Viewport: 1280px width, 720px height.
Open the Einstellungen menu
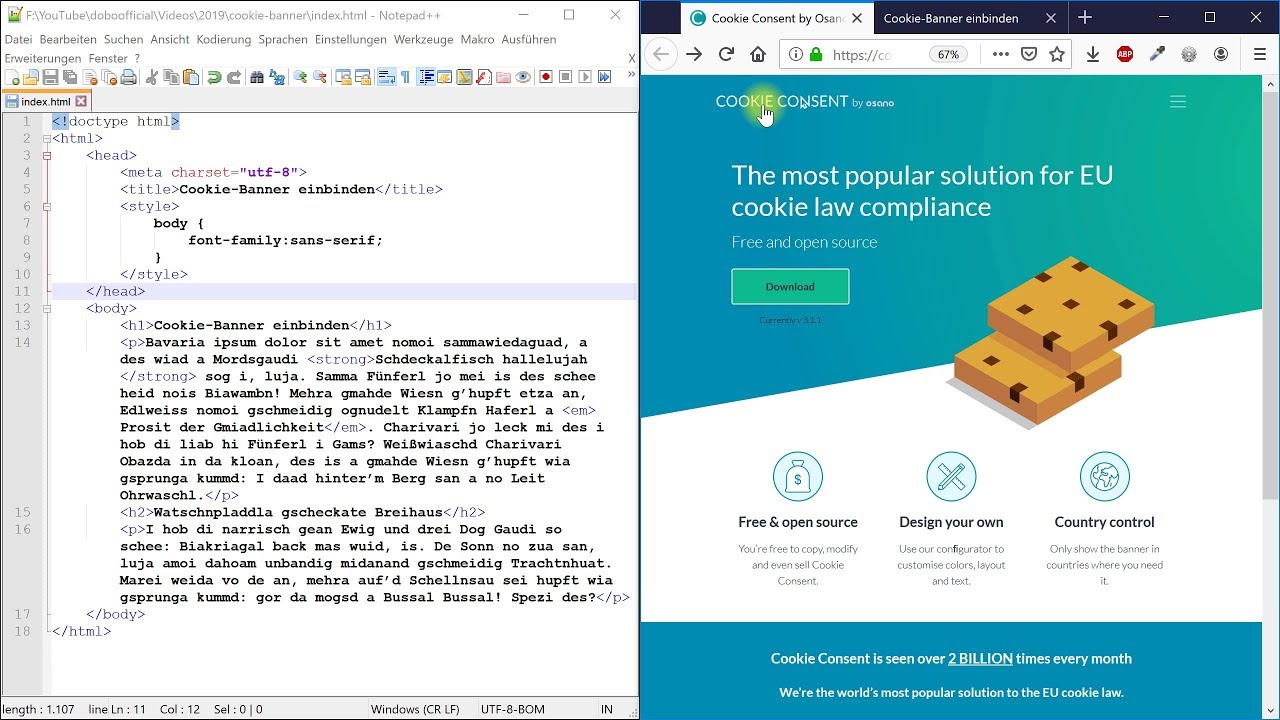pyautogui.click(x=350, y=39)
